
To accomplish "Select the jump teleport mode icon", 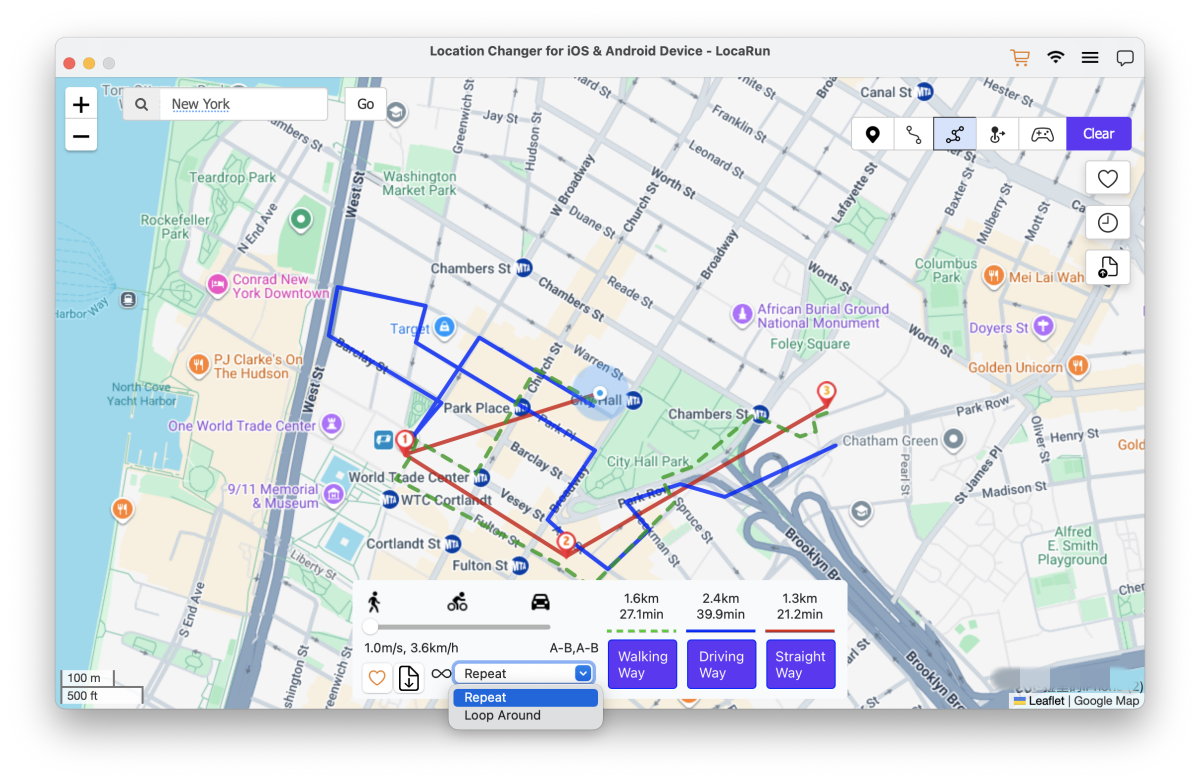I will pos(997,134).
